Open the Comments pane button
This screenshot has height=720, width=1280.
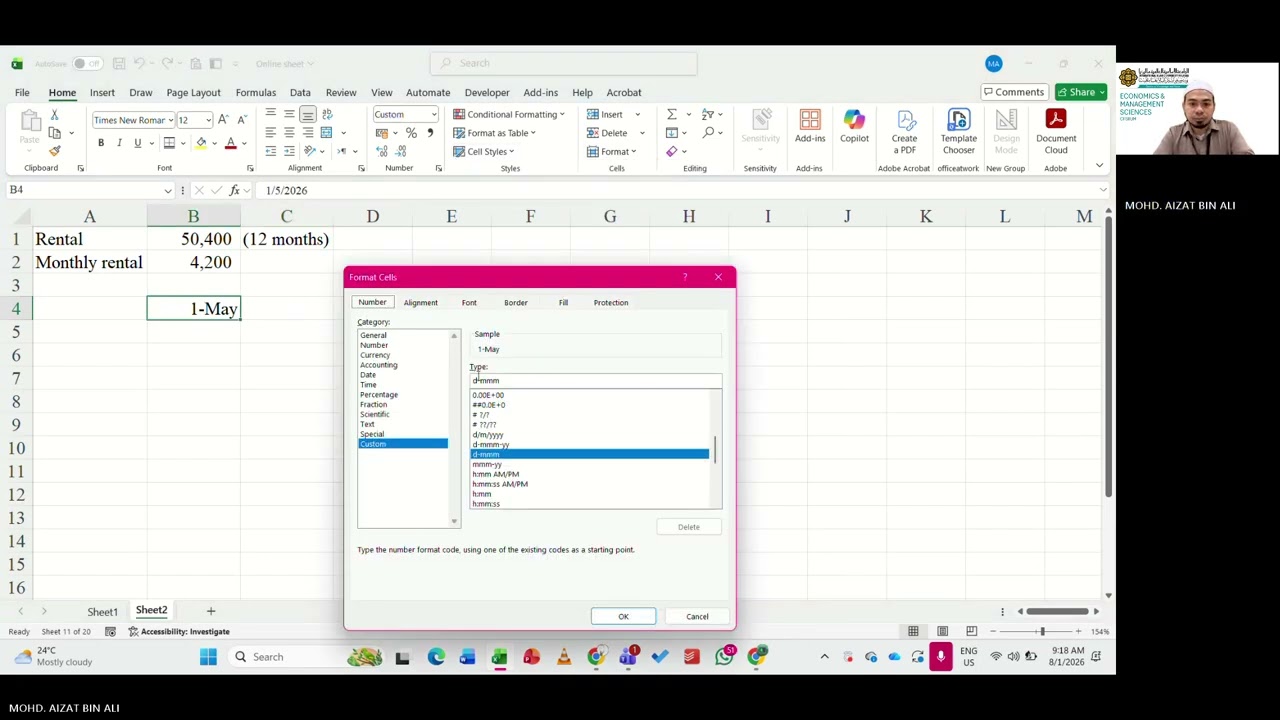[x=1013, y=92]
